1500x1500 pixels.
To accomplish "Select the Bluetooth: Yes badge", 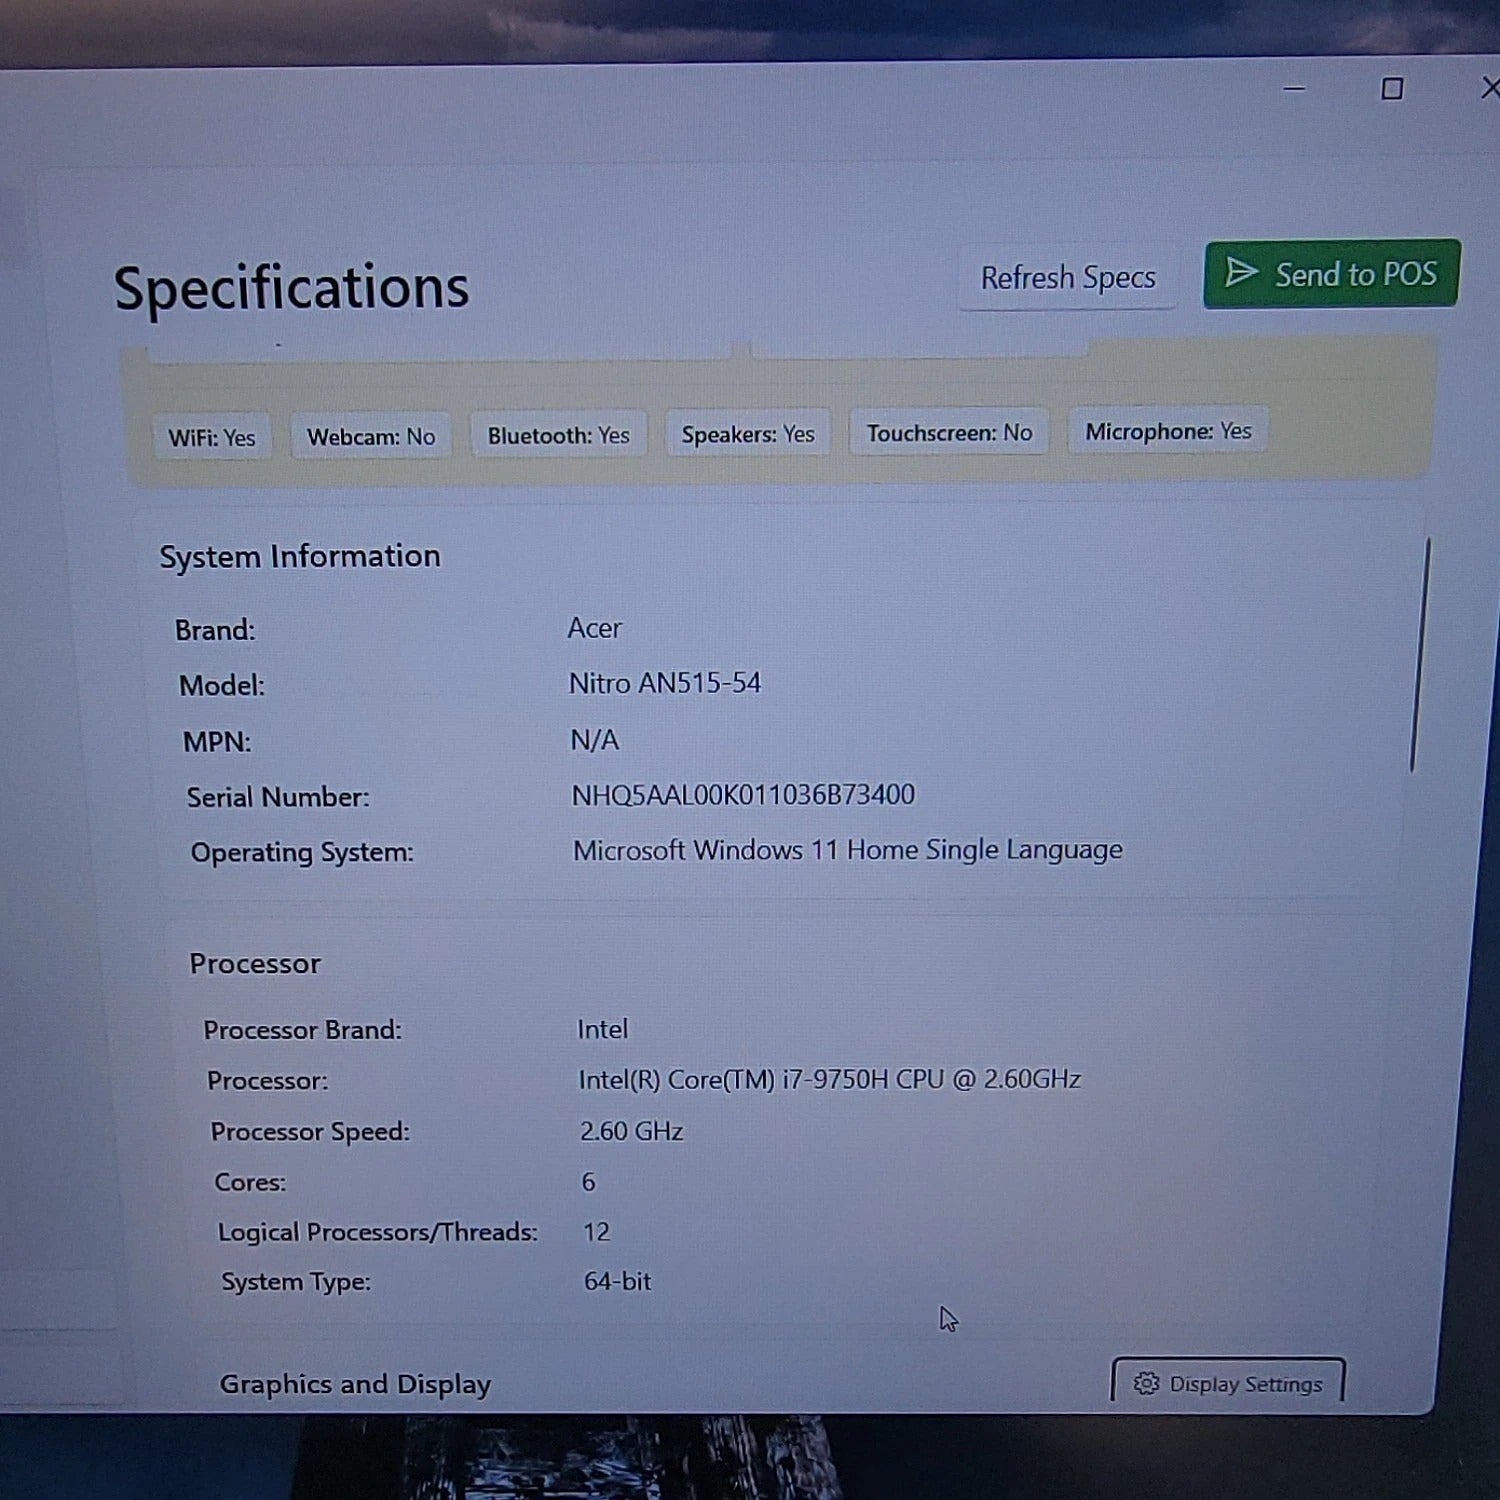I will (559, 436).
